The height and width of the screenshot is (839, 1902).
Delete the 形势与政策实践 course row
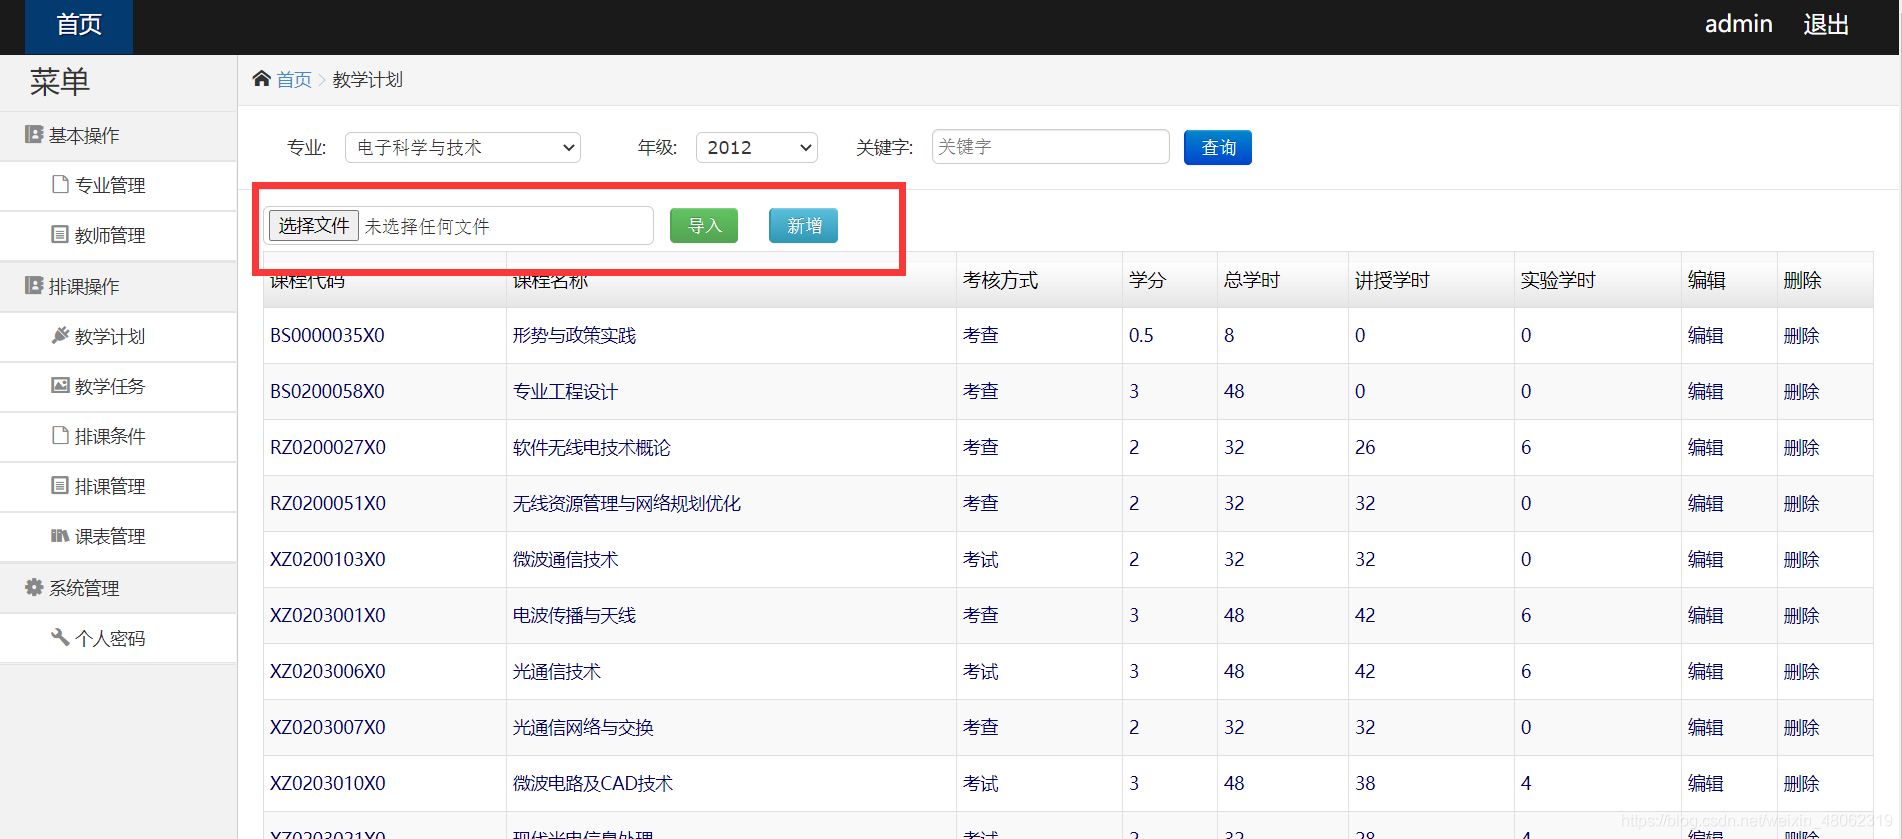tap(1801, 336)
